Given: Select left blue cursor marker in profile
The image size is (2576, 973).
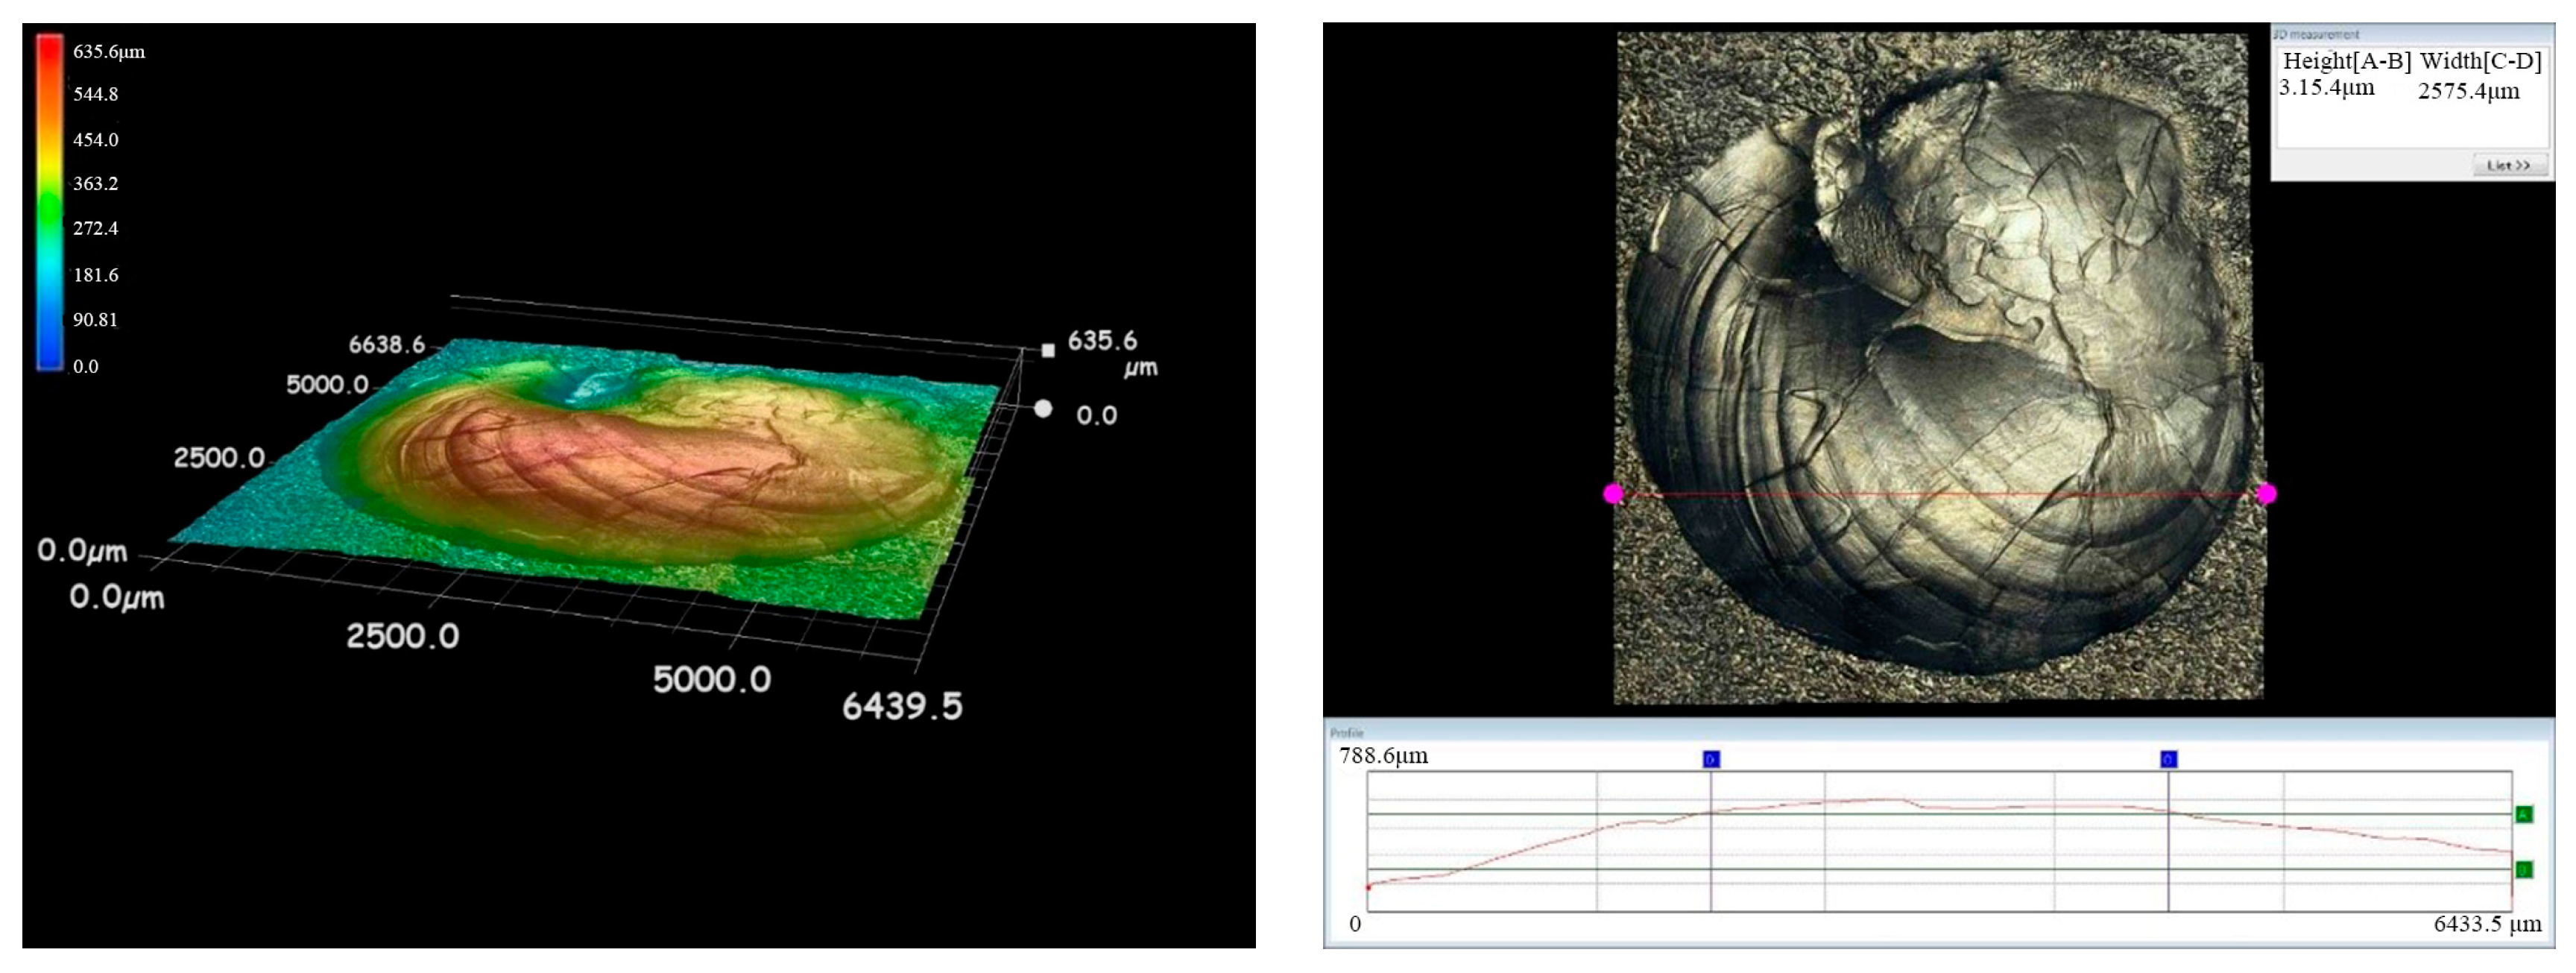Looking at the screenshot, I should tap(1711, 760).
